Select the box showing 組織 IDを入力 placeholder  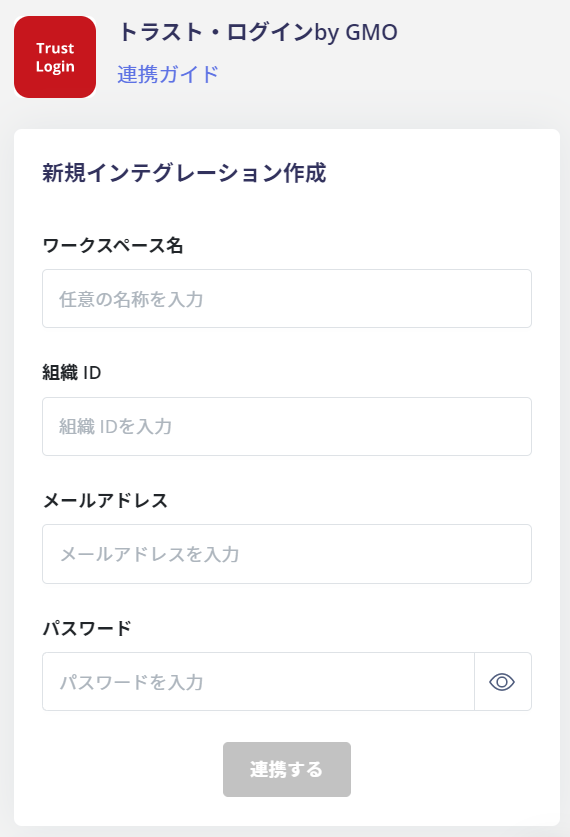[x=287, y=427]
